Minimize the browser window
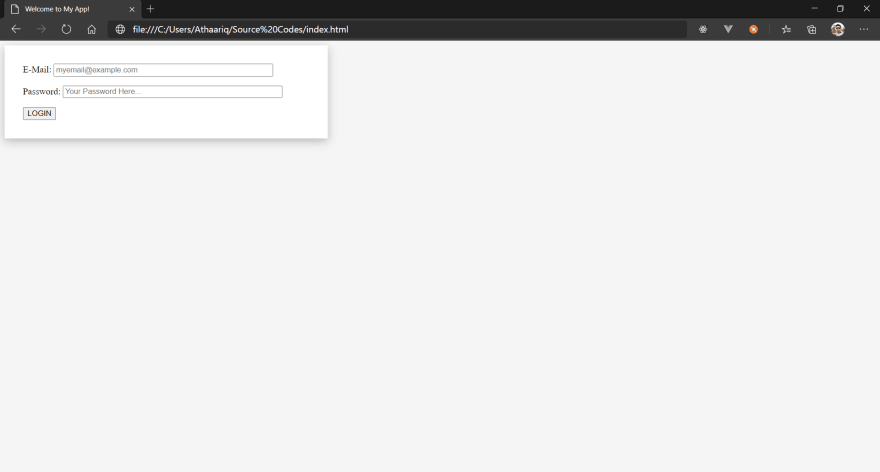880x472 pixels. coord(814,8)
